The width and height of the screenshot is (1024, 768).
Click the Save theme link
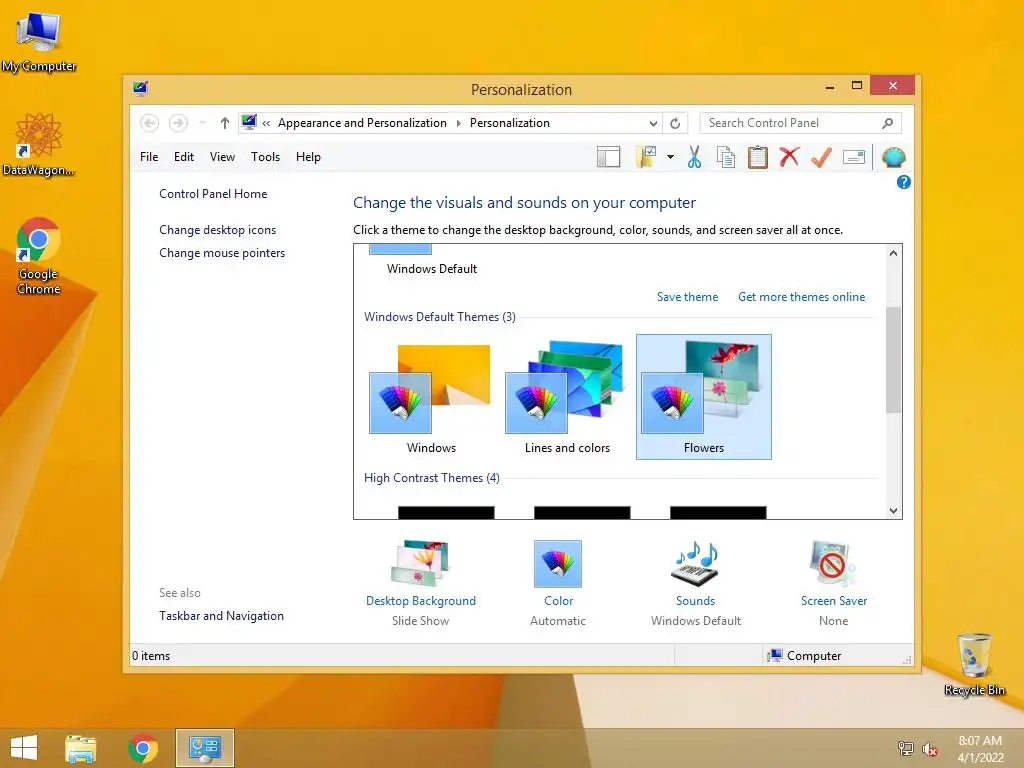(x=687, y=296)
